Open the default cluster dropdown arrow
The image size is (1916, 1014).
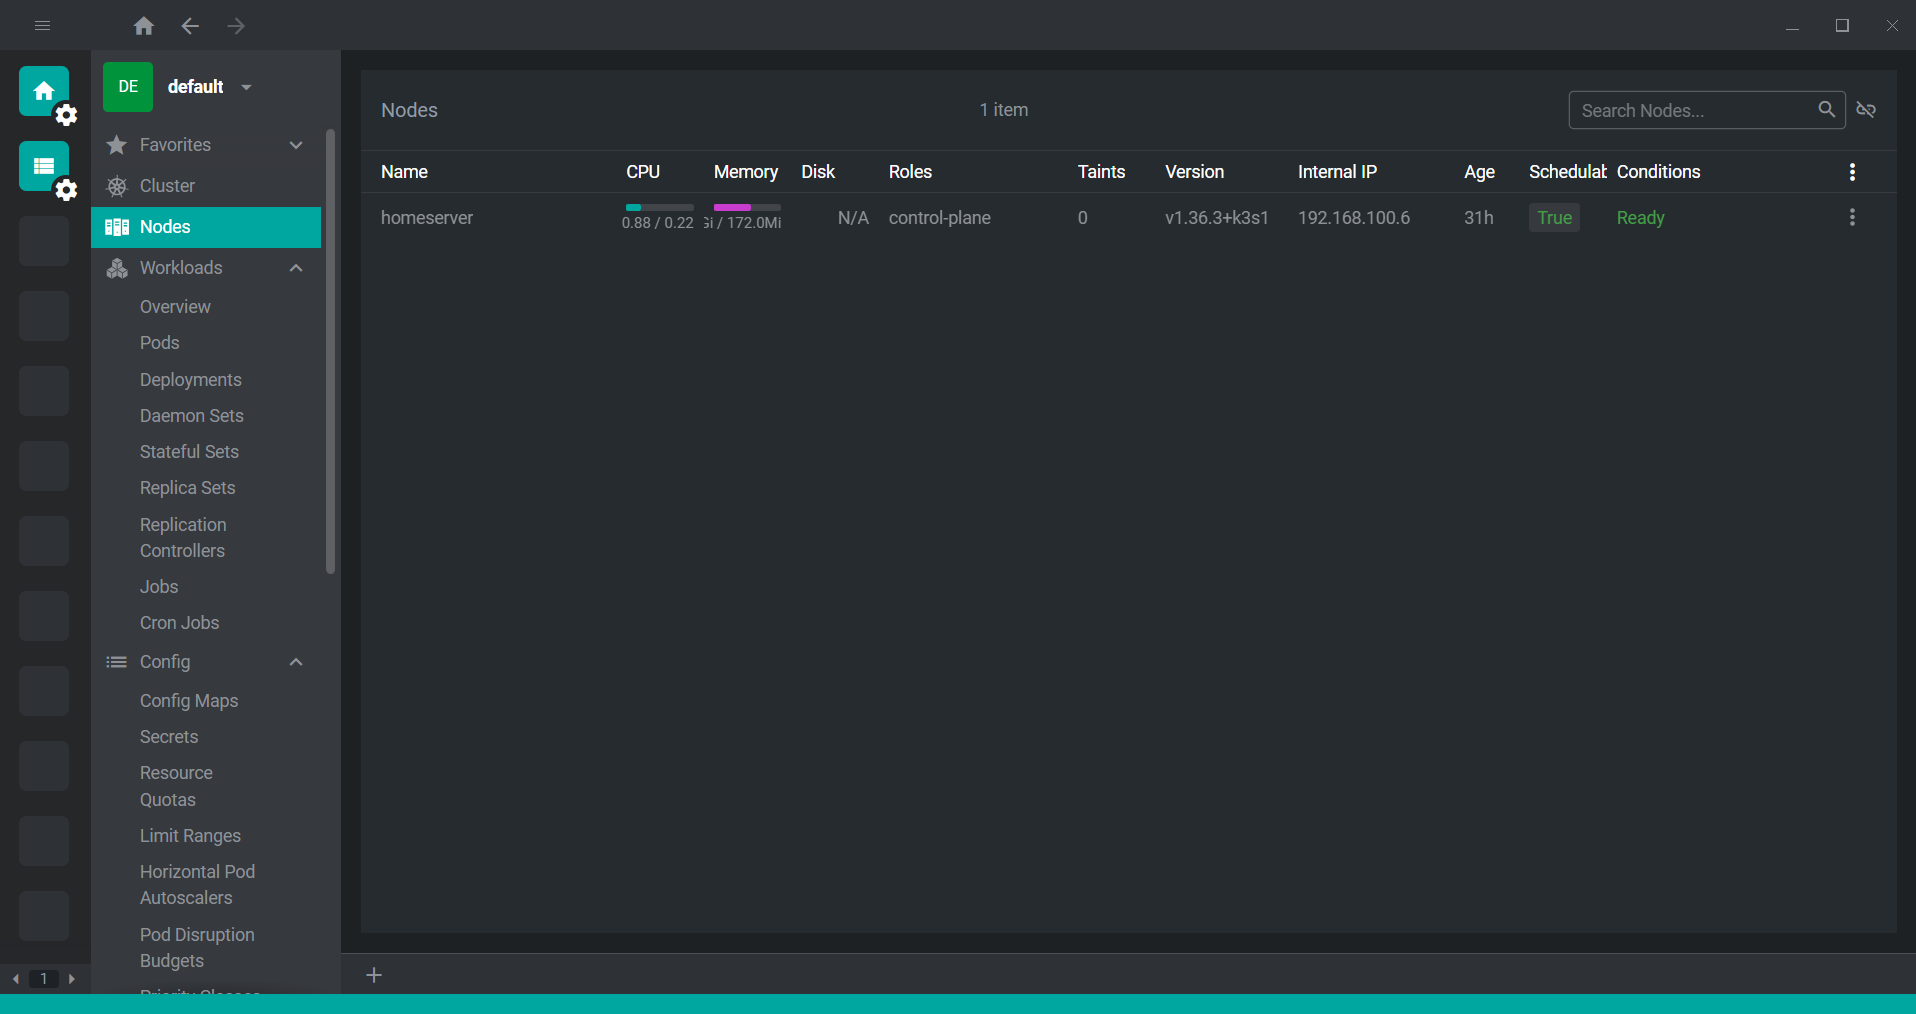246,87
